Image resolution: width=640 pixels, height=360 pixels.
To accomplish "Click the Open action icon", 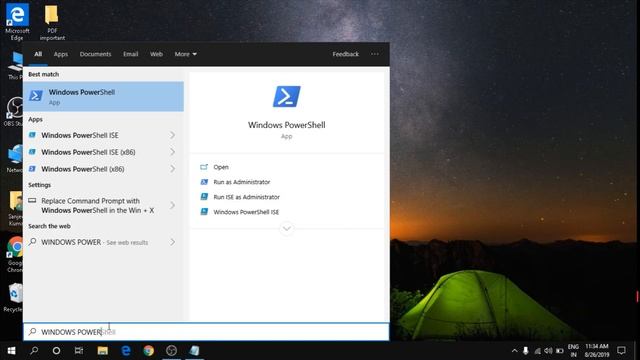I will [x=204, y=167].
